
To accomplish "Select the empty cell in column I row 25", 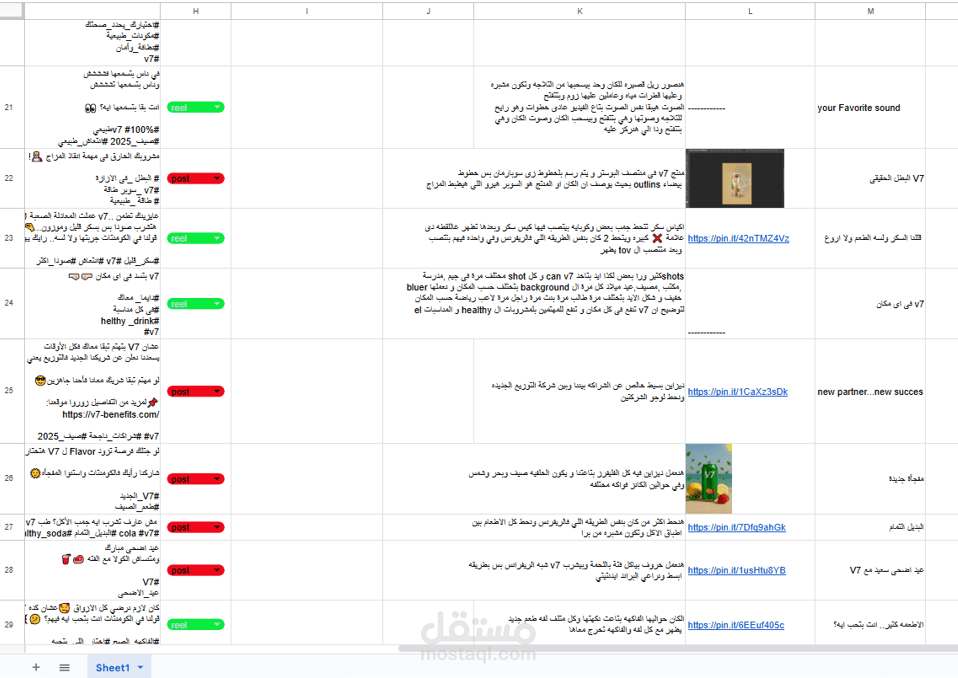I will point(307,391).
